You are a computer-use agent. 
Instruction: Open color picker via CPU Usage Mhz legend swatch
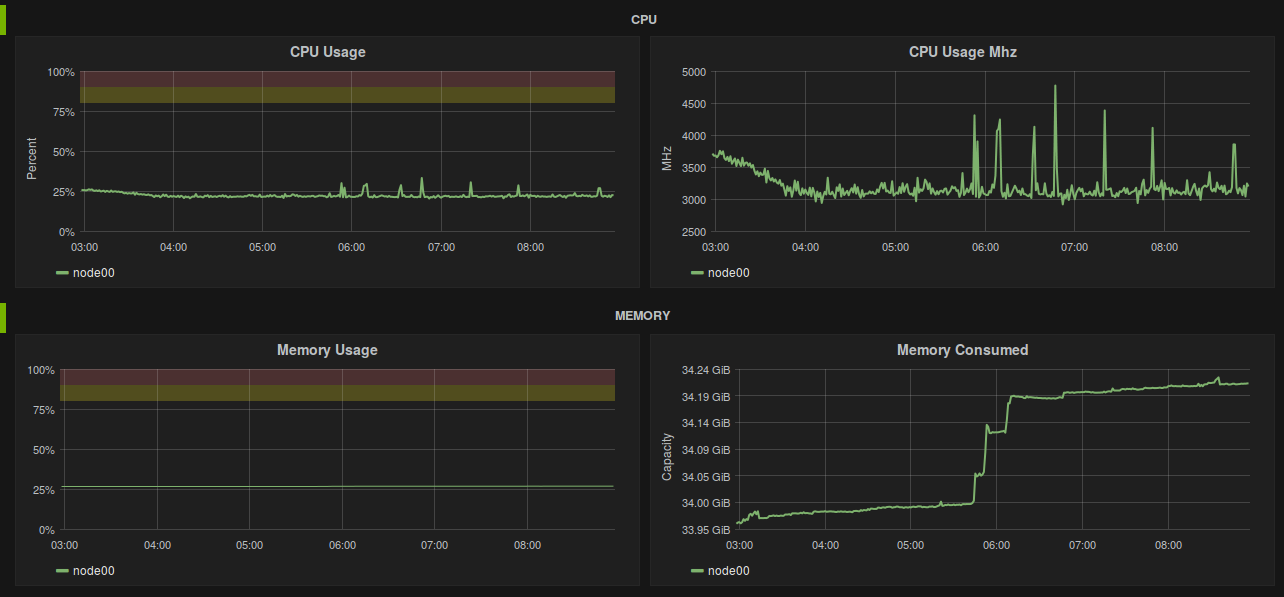pos(696,273)
